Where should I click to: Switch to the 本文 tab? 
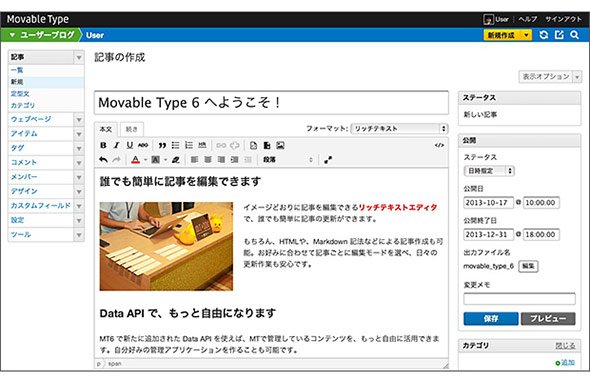click(106, 129)
